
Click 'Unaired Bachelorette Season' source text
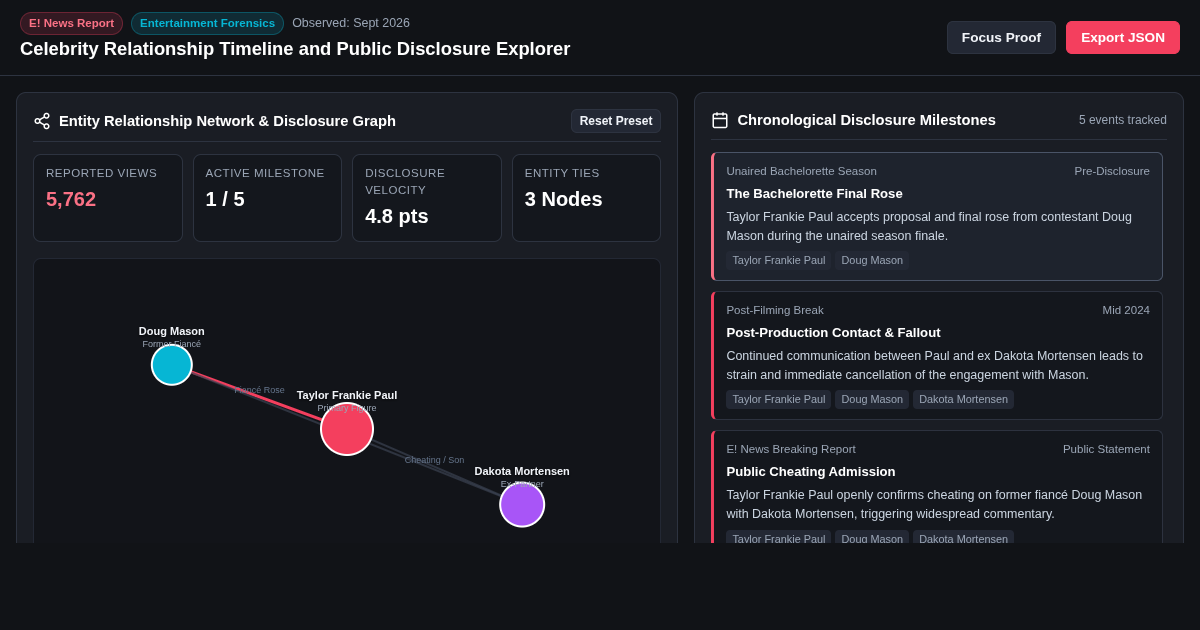[801, 171]
